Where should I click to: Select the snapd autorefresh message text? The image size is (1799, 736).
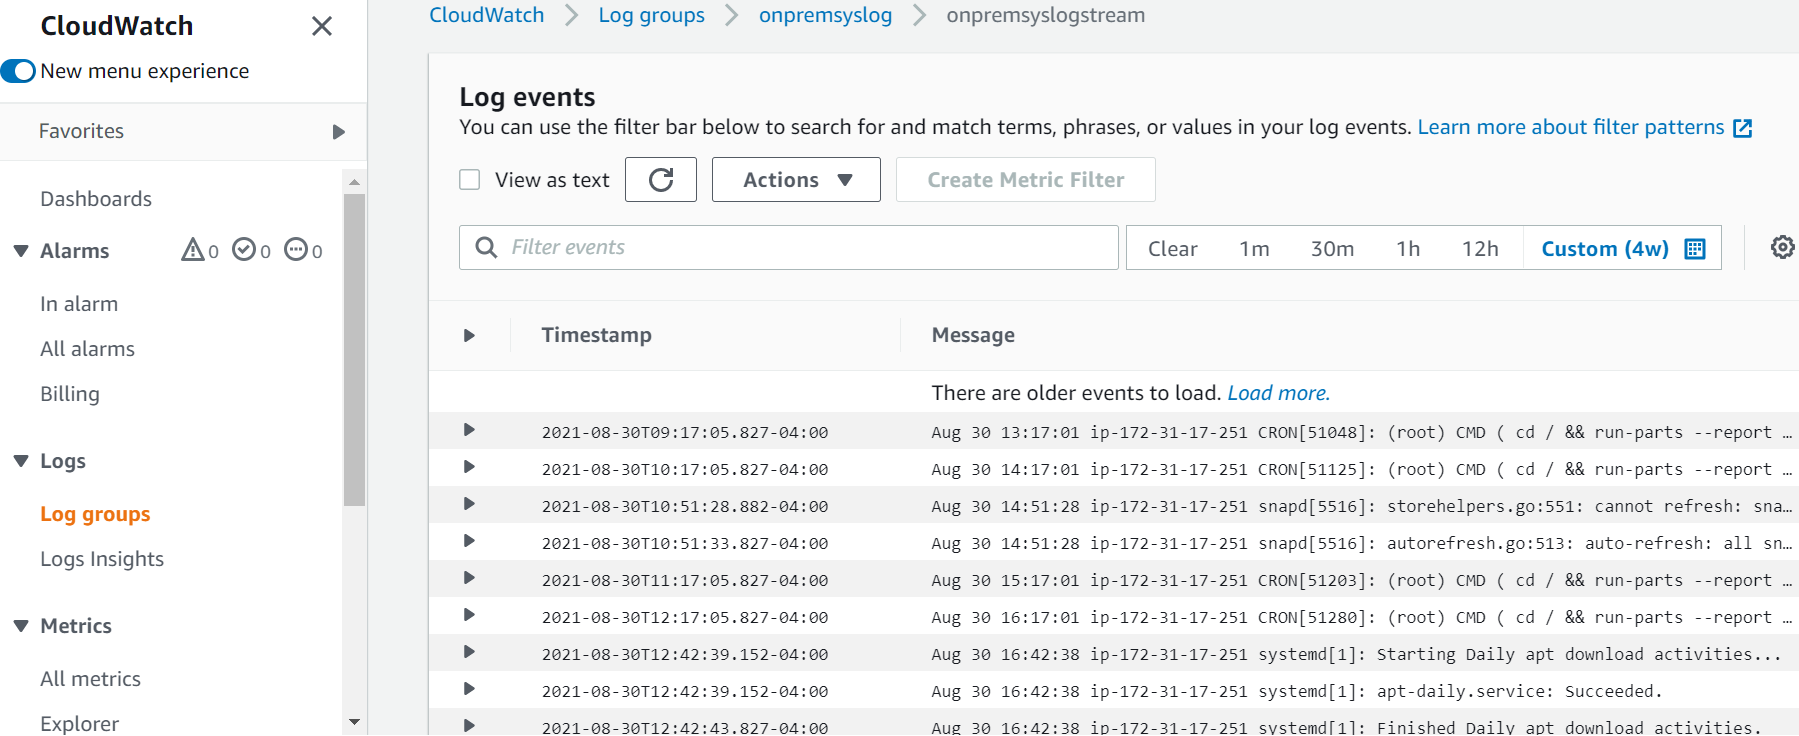(x=1362, y=543)
